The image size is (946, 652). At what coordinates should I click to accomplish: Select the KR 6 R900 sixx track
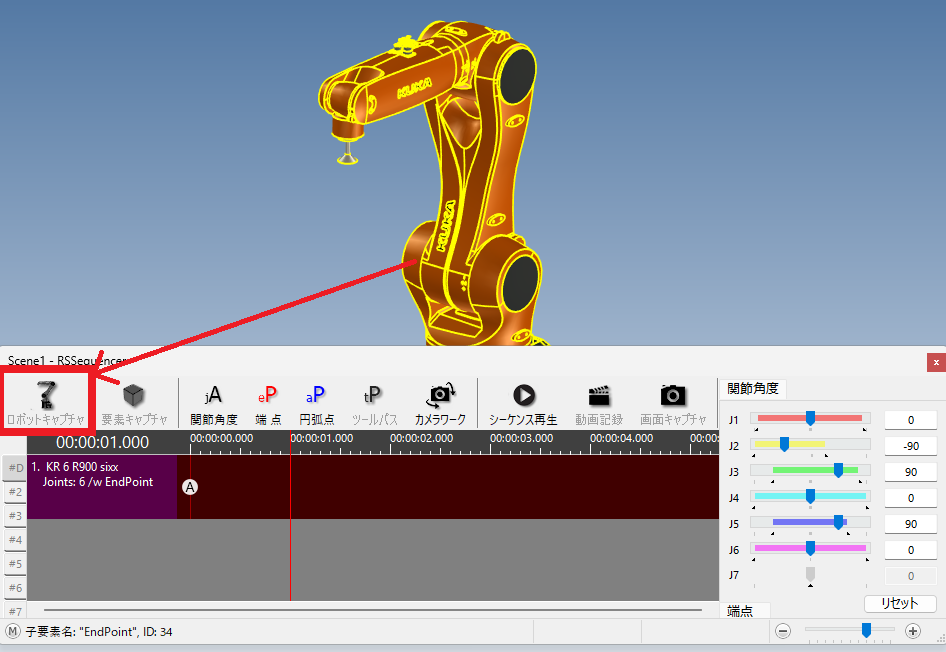(102, 487)
